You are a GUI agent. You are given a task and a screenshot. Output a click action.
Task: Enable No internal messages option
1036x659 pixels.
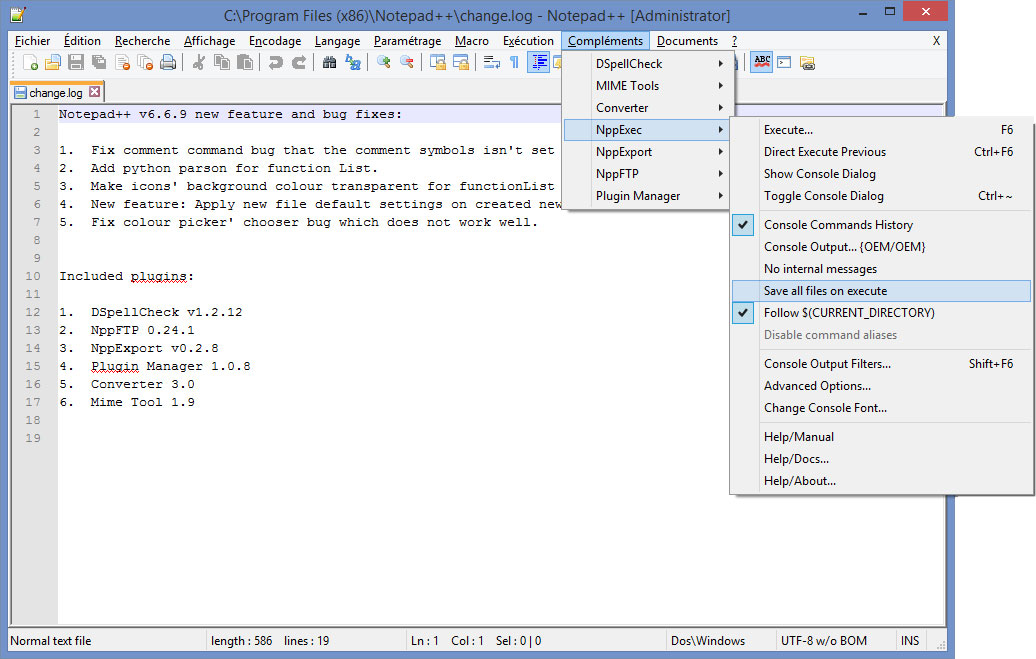pos(881,269)
